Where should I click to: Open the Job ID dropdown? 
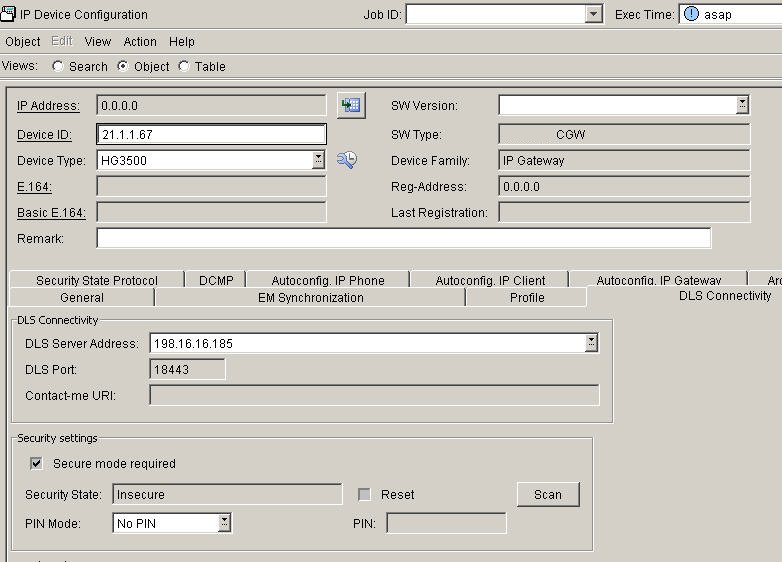coord(593,14)
